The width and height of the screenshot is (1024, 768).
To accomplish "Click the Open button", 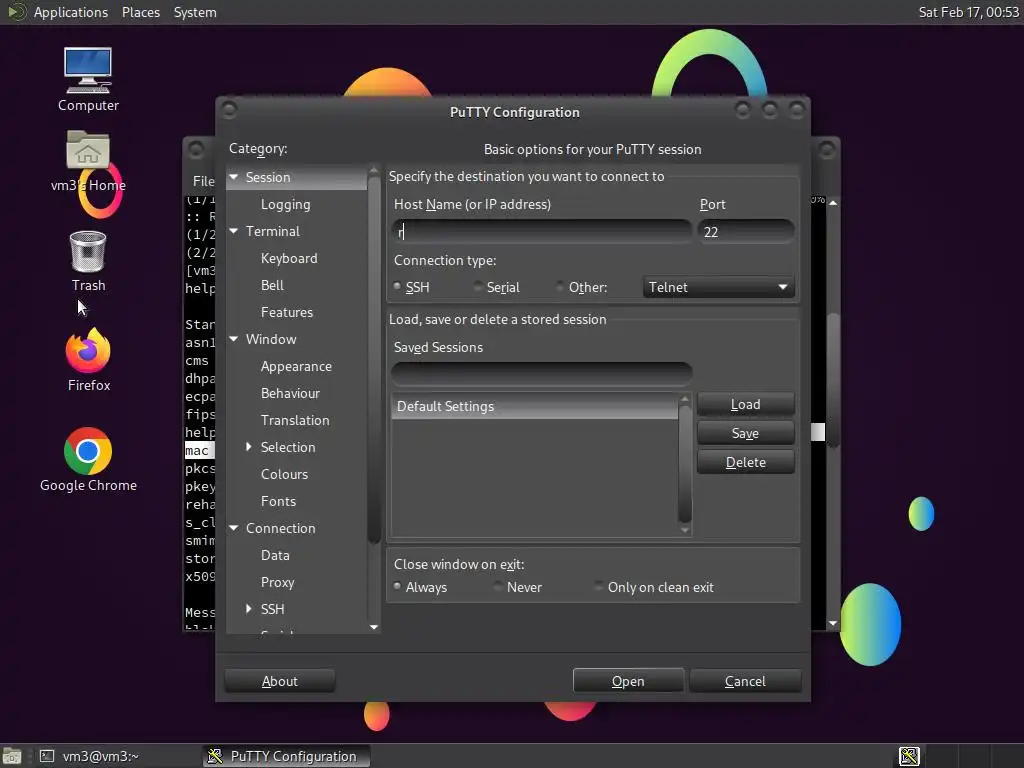I will [x=628, y=680].
